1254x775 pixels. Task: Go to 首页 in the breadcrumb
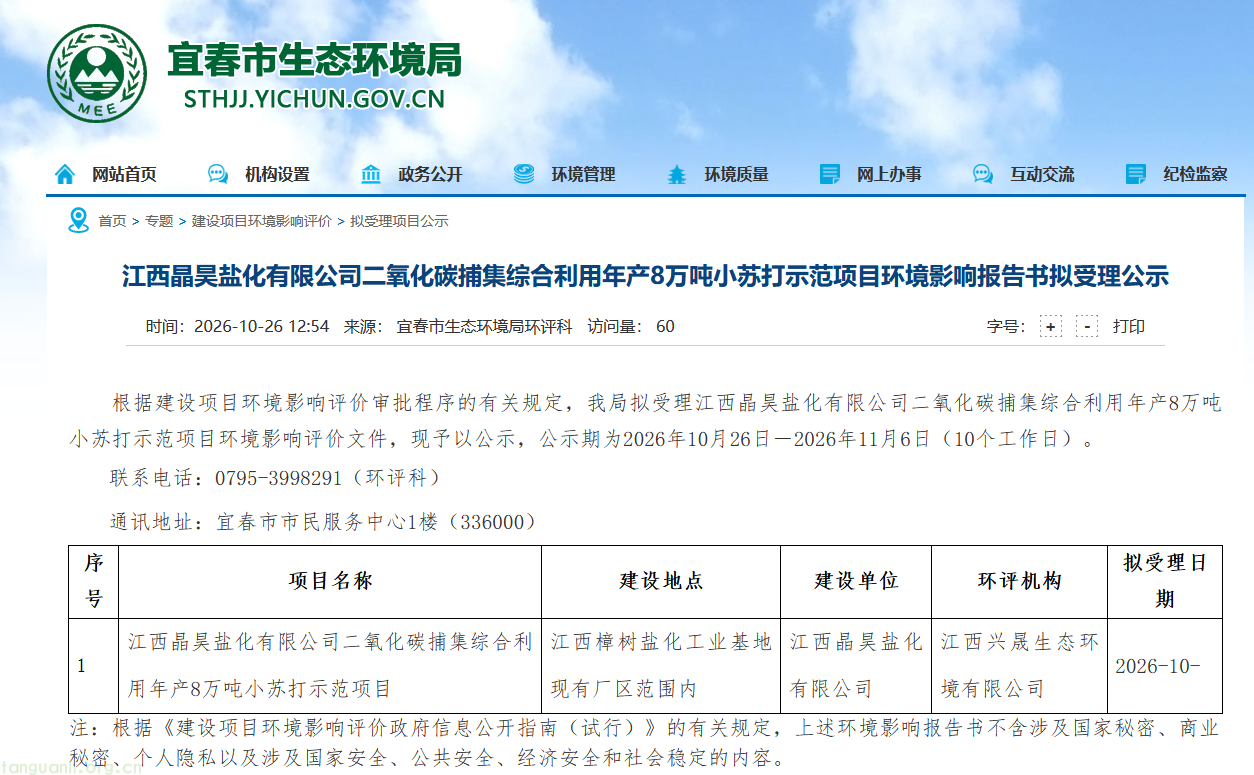(112, 221)
